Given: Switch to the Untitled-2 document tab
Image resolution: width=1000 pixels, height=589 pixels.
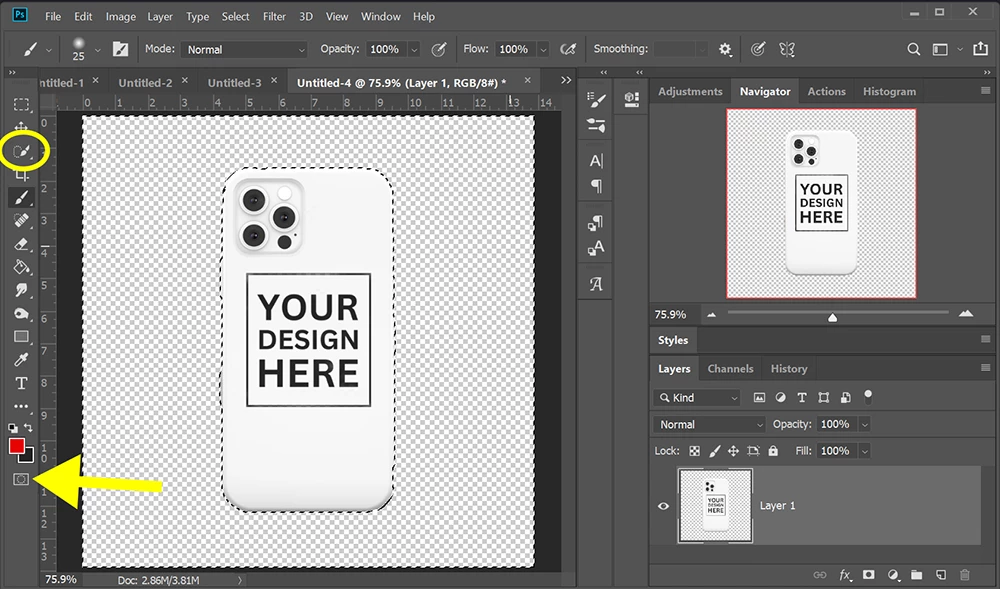Looking at the screenshot, I should point(145,83).
